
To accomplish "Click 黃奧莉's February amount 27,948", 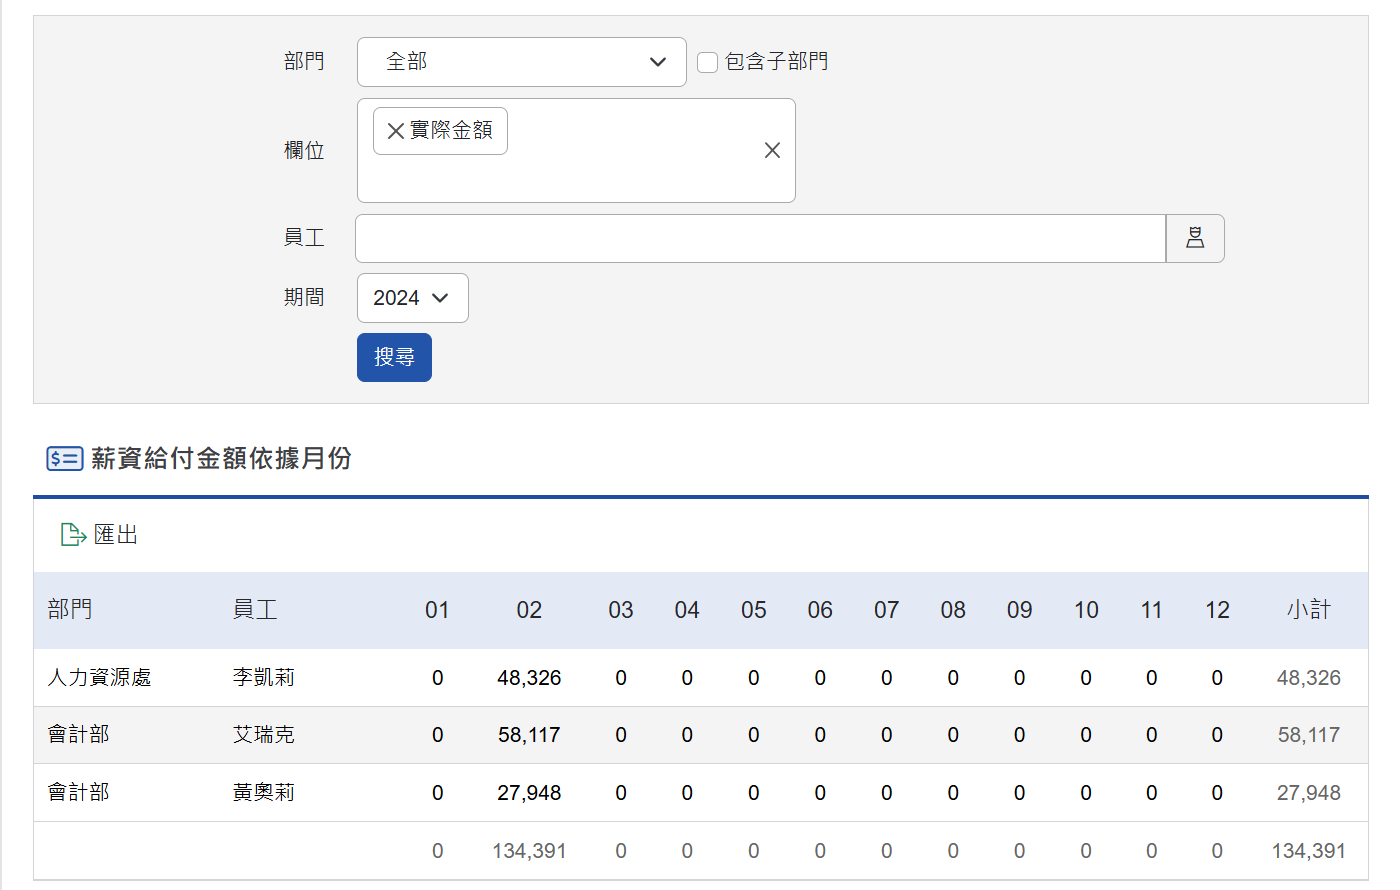I will (529, 793).
